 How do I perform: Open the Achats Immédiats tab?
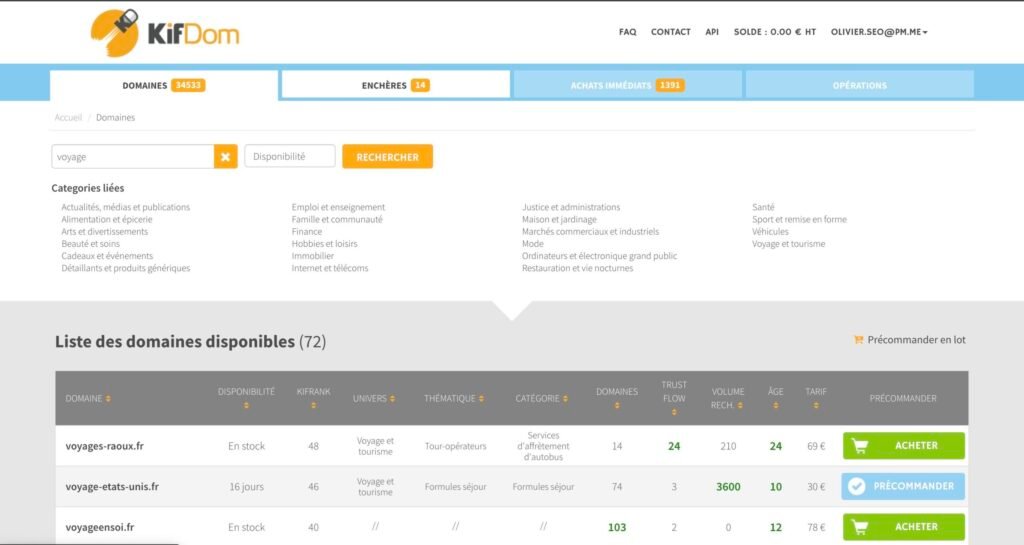point(627,85)
